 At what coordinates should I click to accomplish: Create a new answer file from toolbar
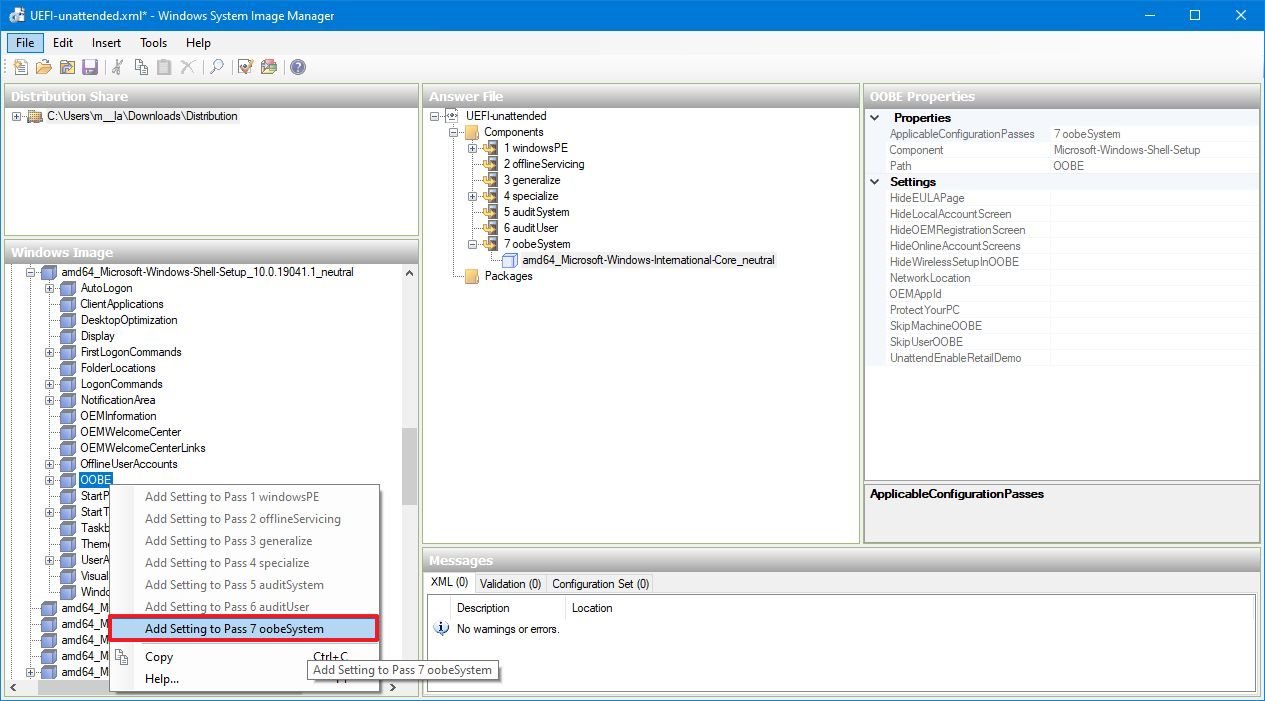click(20, 67)
